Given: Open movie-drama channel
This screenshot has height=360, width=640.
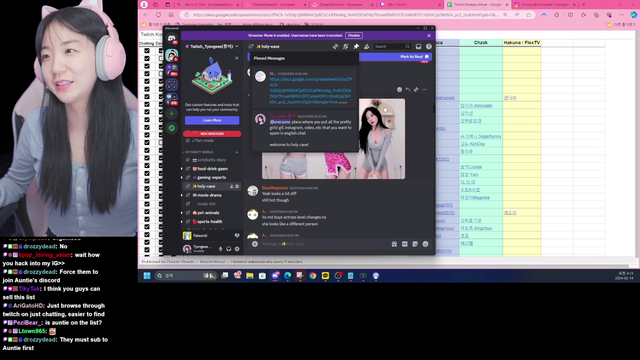Looking at the screenshot, I should click(212, 195).
